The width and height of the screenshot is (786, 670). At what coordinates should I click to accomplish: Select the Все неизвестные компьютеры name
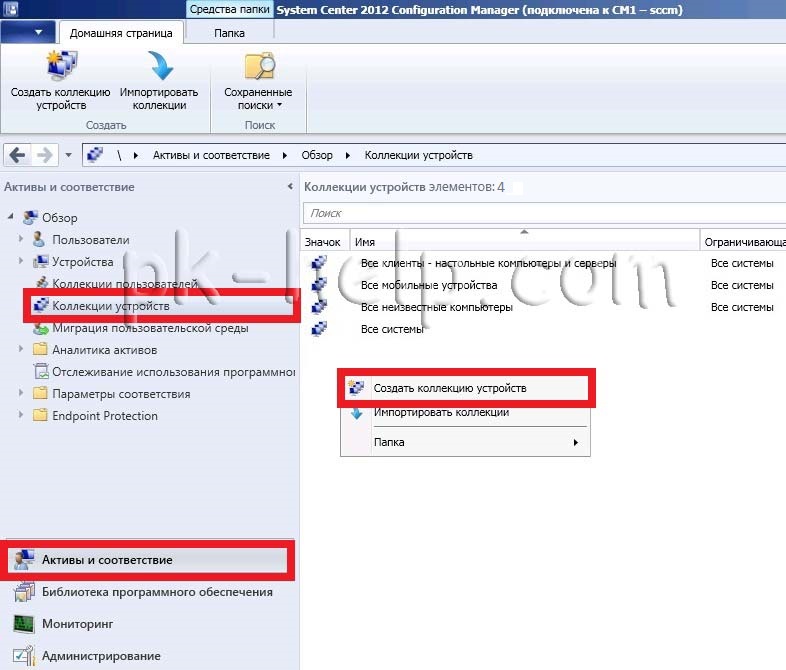(x=437, y=307)
